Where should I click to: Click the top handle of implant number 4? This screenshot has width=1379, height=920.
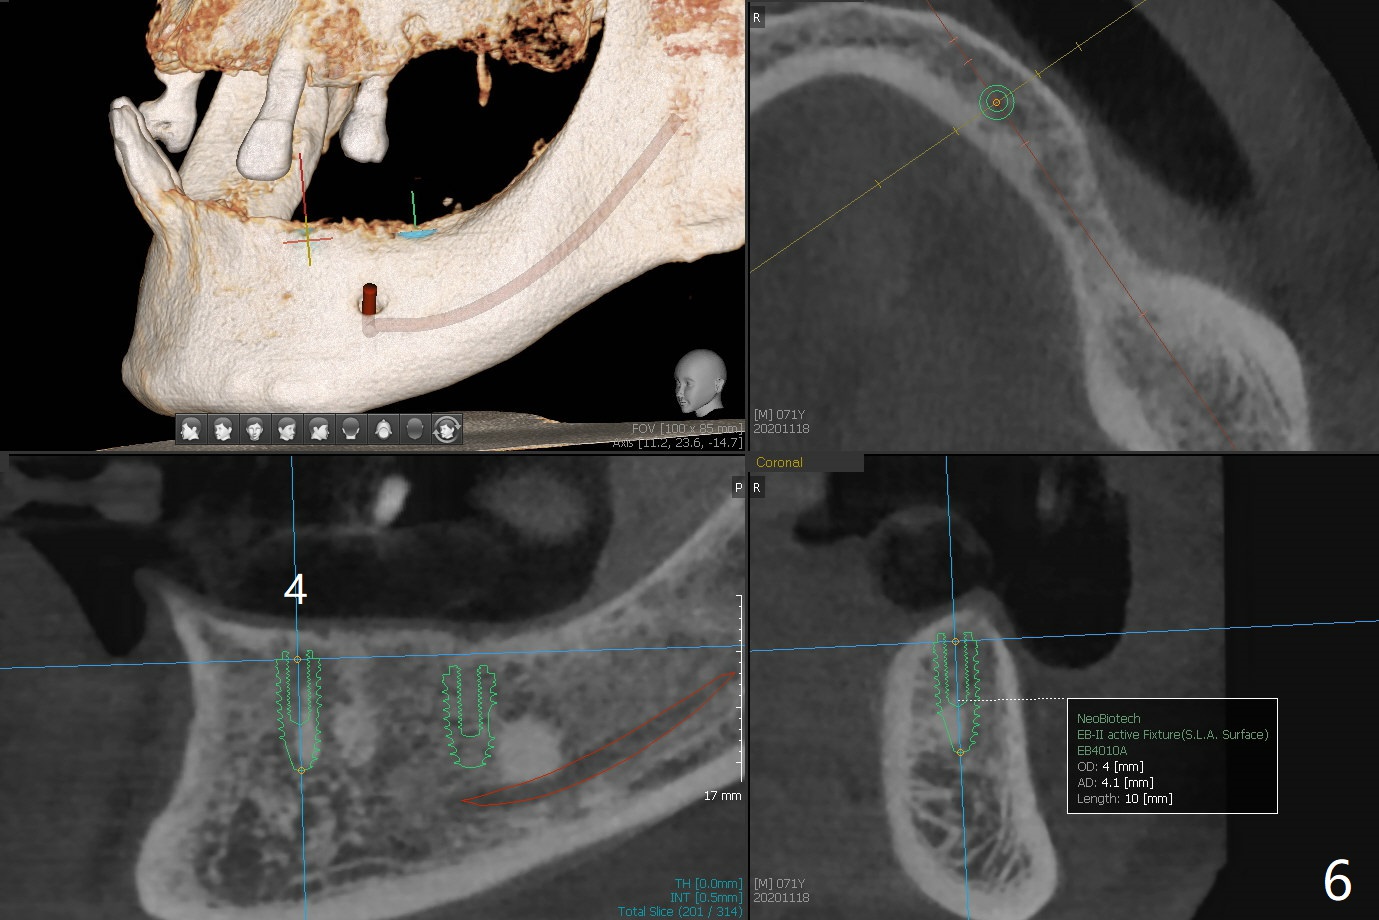click(x=297, y=659)
